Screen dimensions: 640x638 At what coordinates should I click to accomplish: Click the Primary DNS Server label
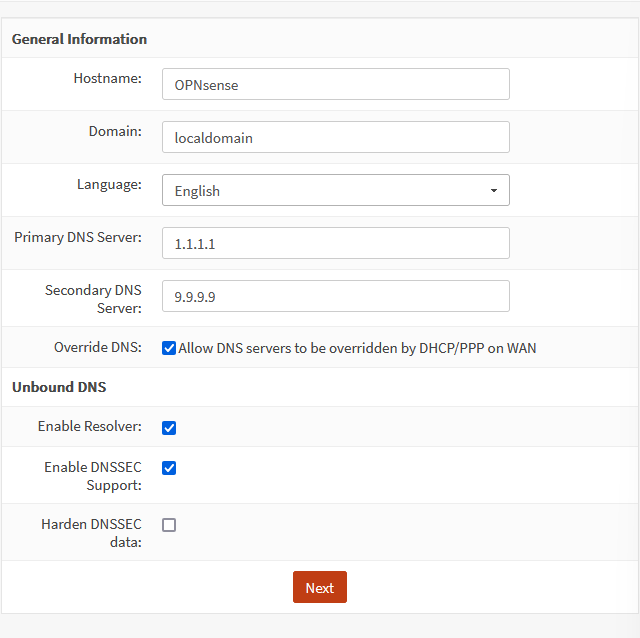78,237
